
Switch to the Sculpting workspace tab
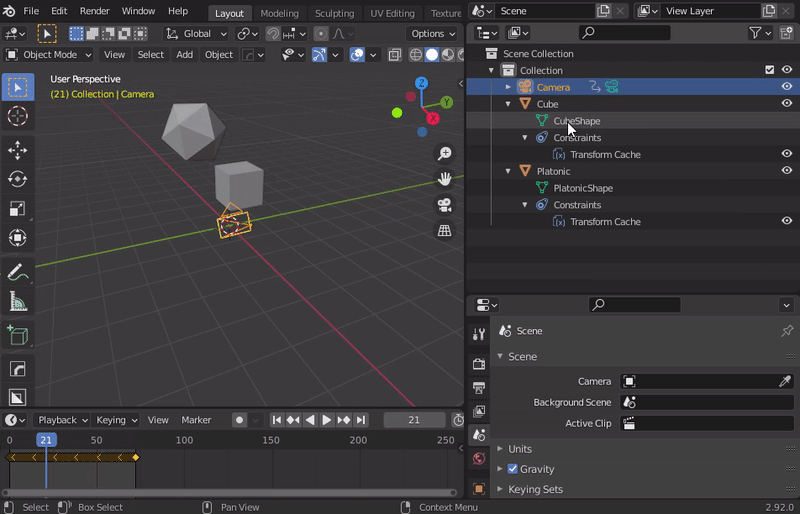click(334, 13)
